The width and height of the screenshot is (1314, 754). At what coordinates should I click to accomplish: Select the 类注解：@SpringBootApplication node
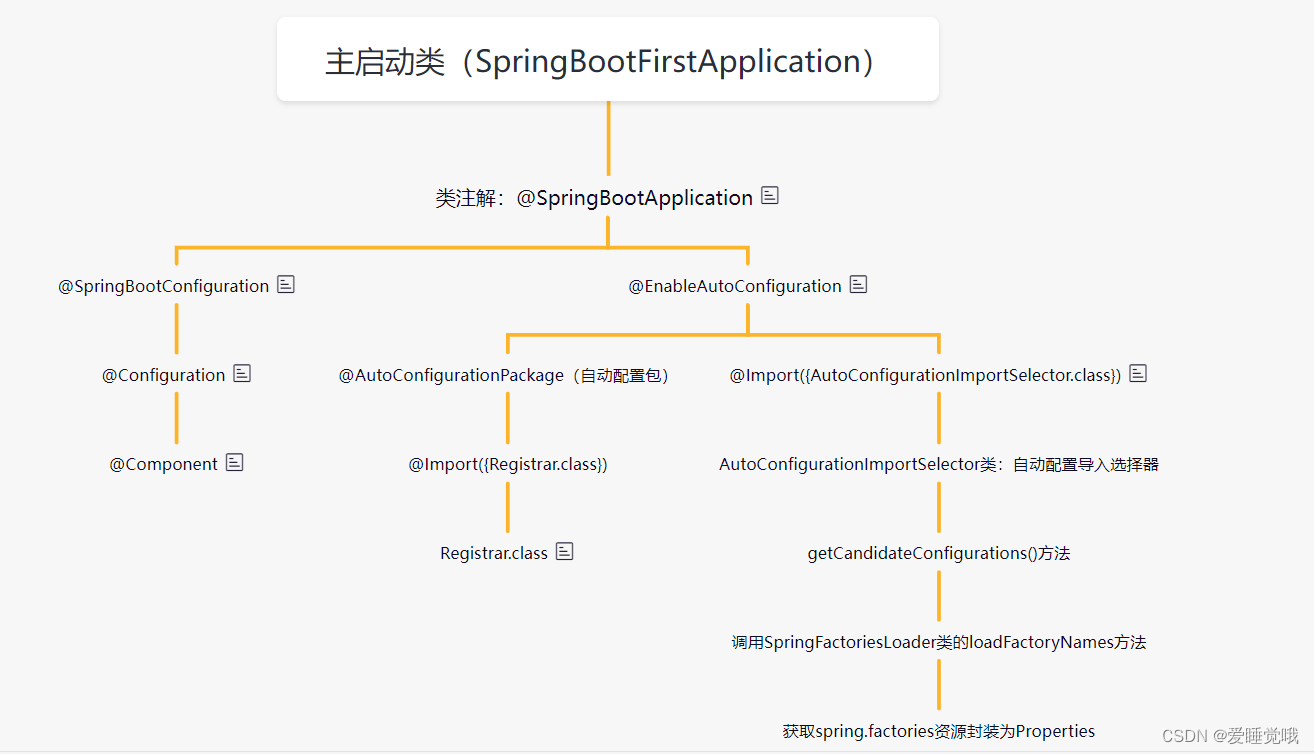(x=594, y=198)
